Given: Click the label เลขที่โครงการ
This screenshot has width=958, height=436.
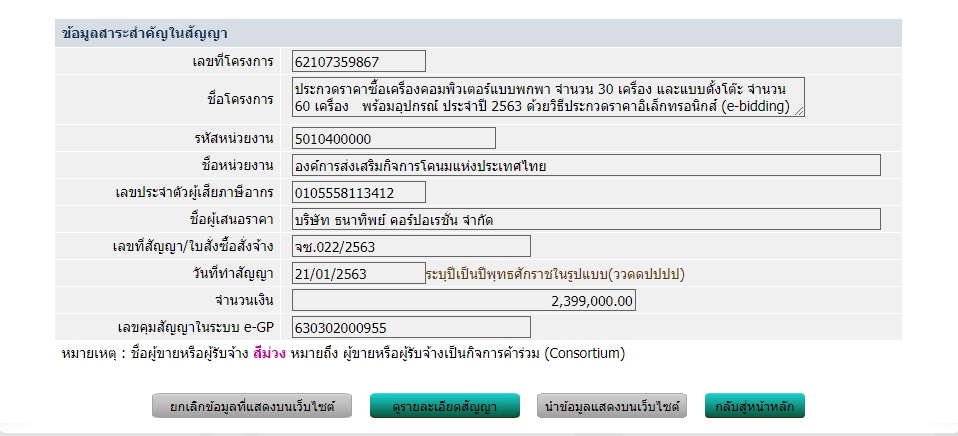Looking at the screenshot, I should coord(232,62).
